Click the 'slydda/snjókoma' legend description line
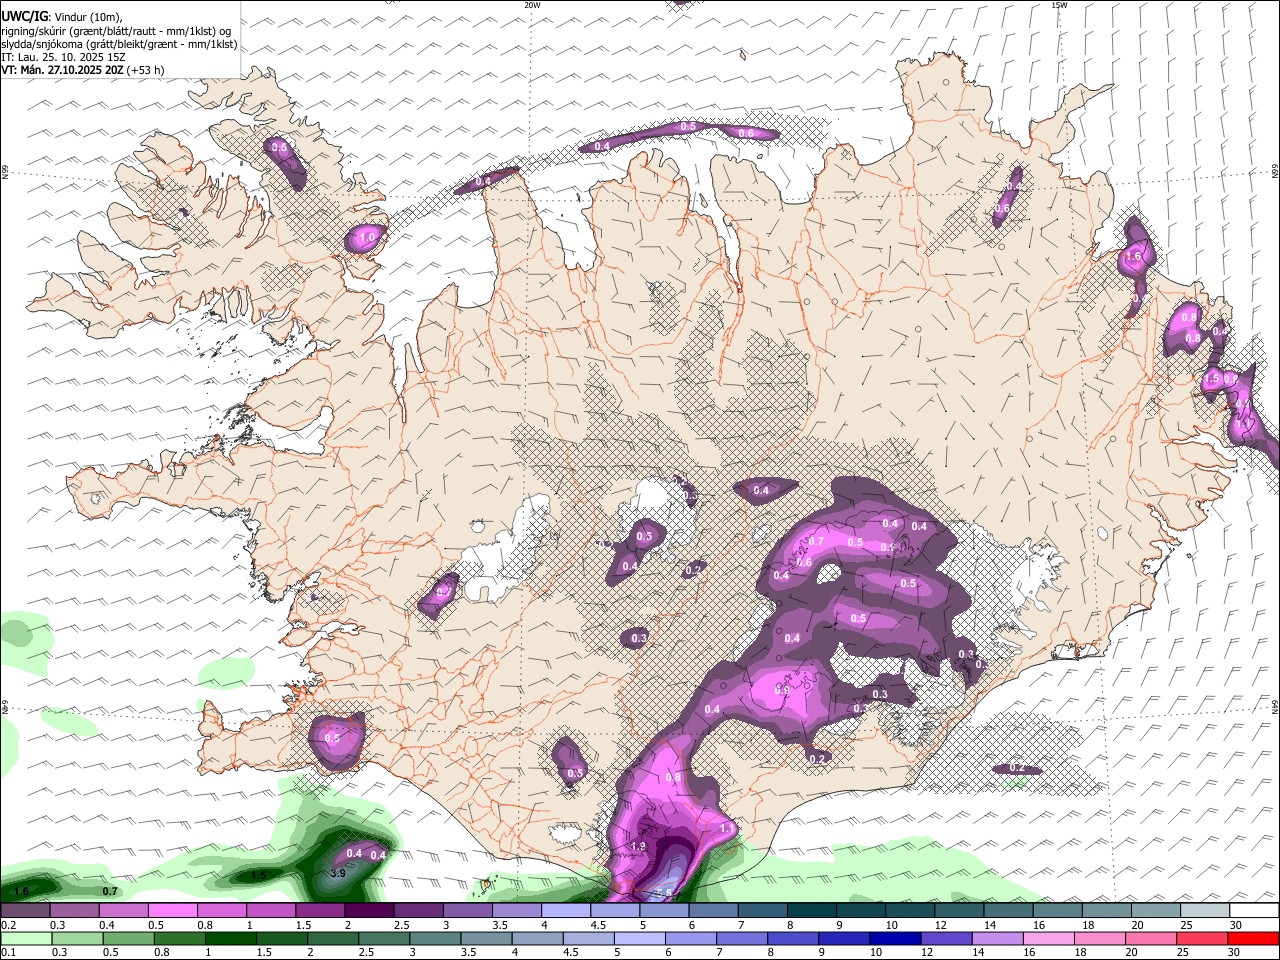Image resolution: width=1280 pixels, height=960 pixels. tap(119, 44)
